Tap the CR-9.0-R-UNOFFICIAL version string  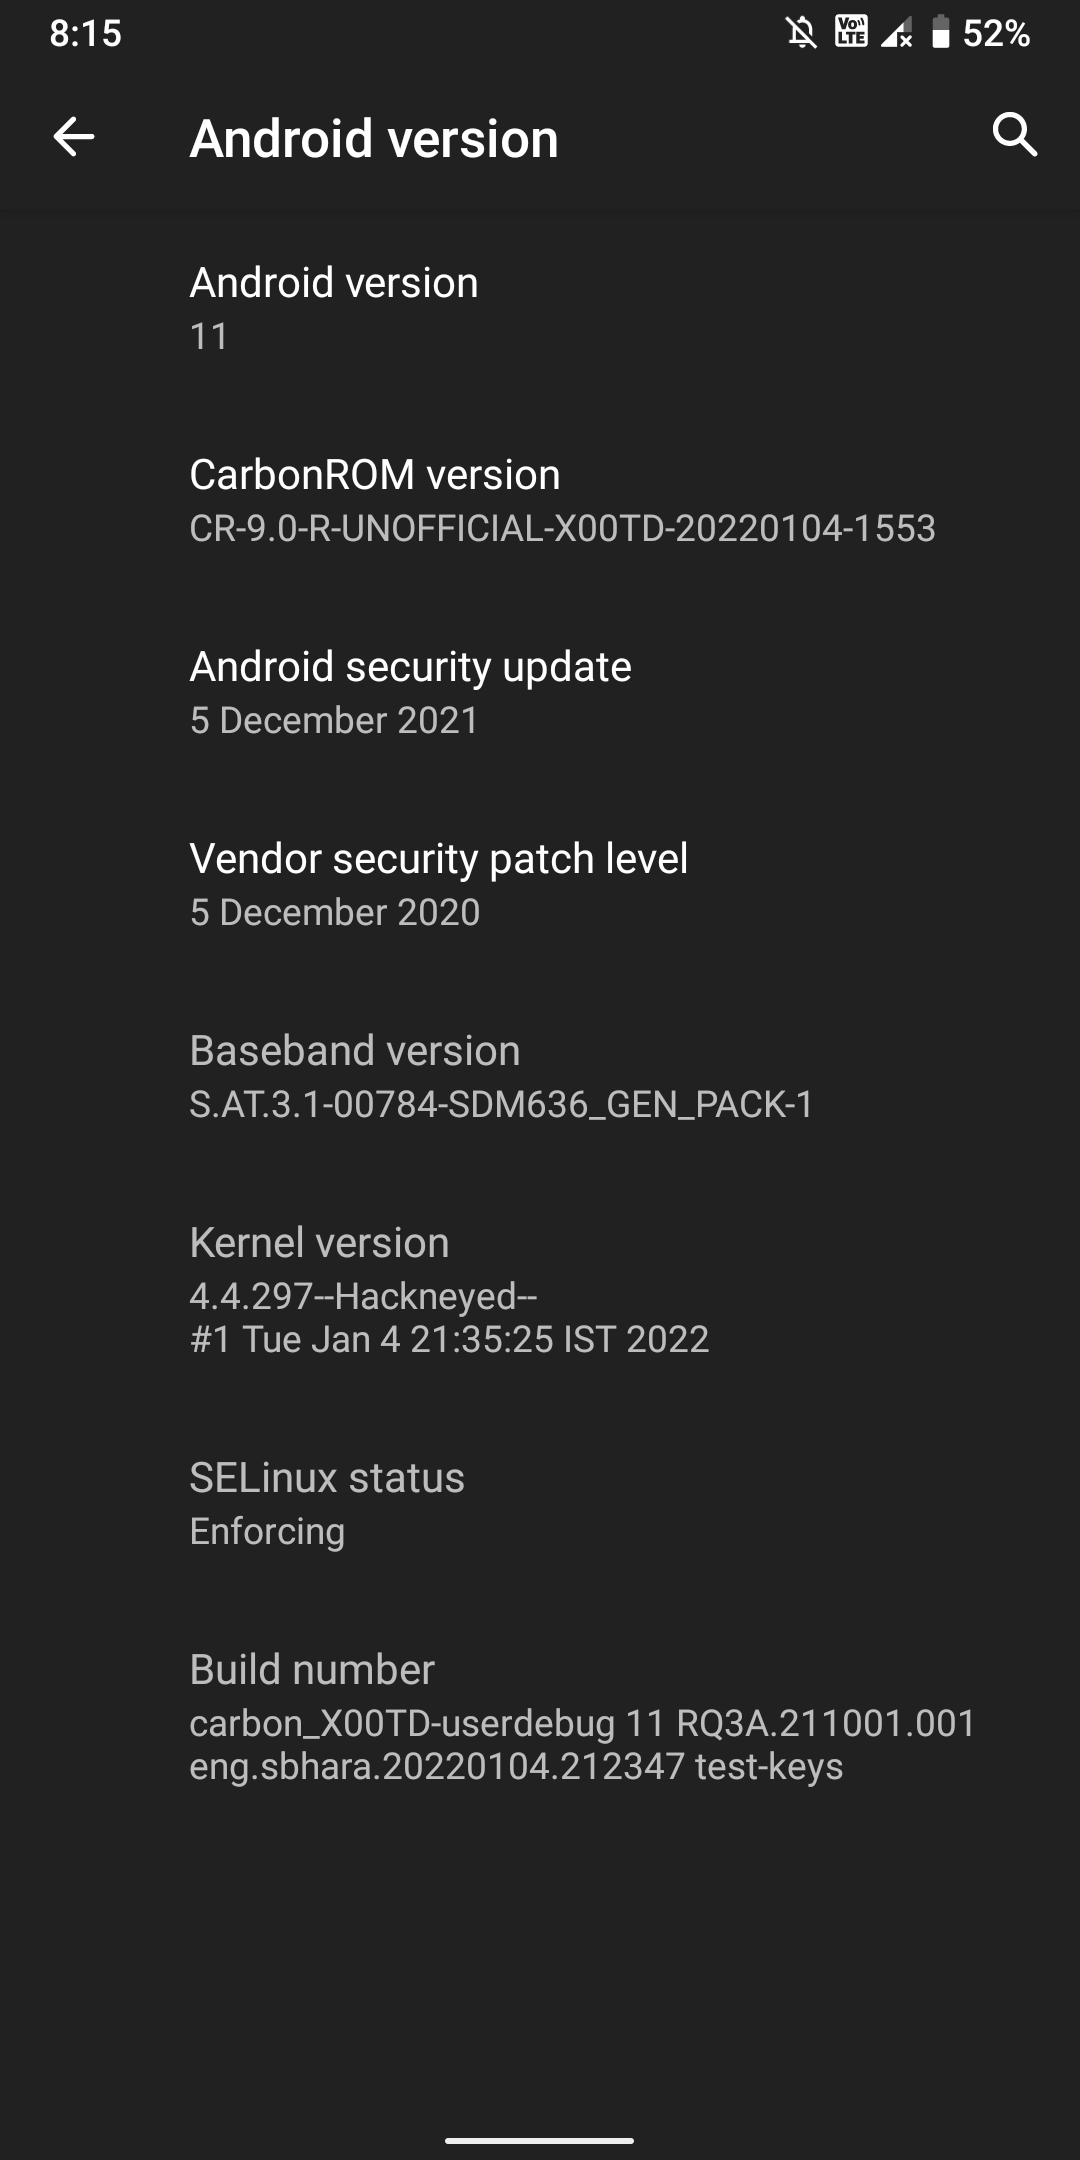click(x=562, y=528)
